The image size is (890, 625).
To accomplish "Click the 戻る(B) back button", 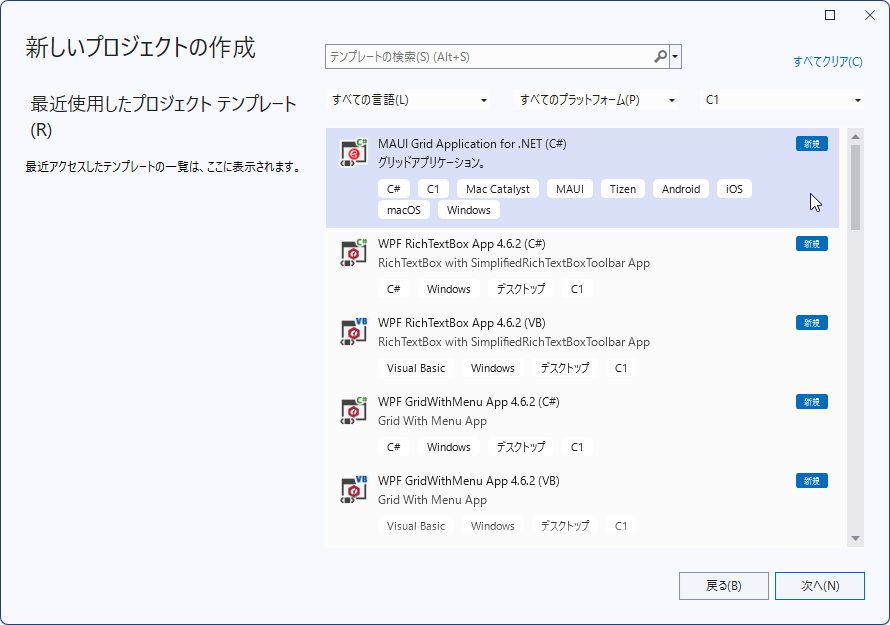I will 724,586.
